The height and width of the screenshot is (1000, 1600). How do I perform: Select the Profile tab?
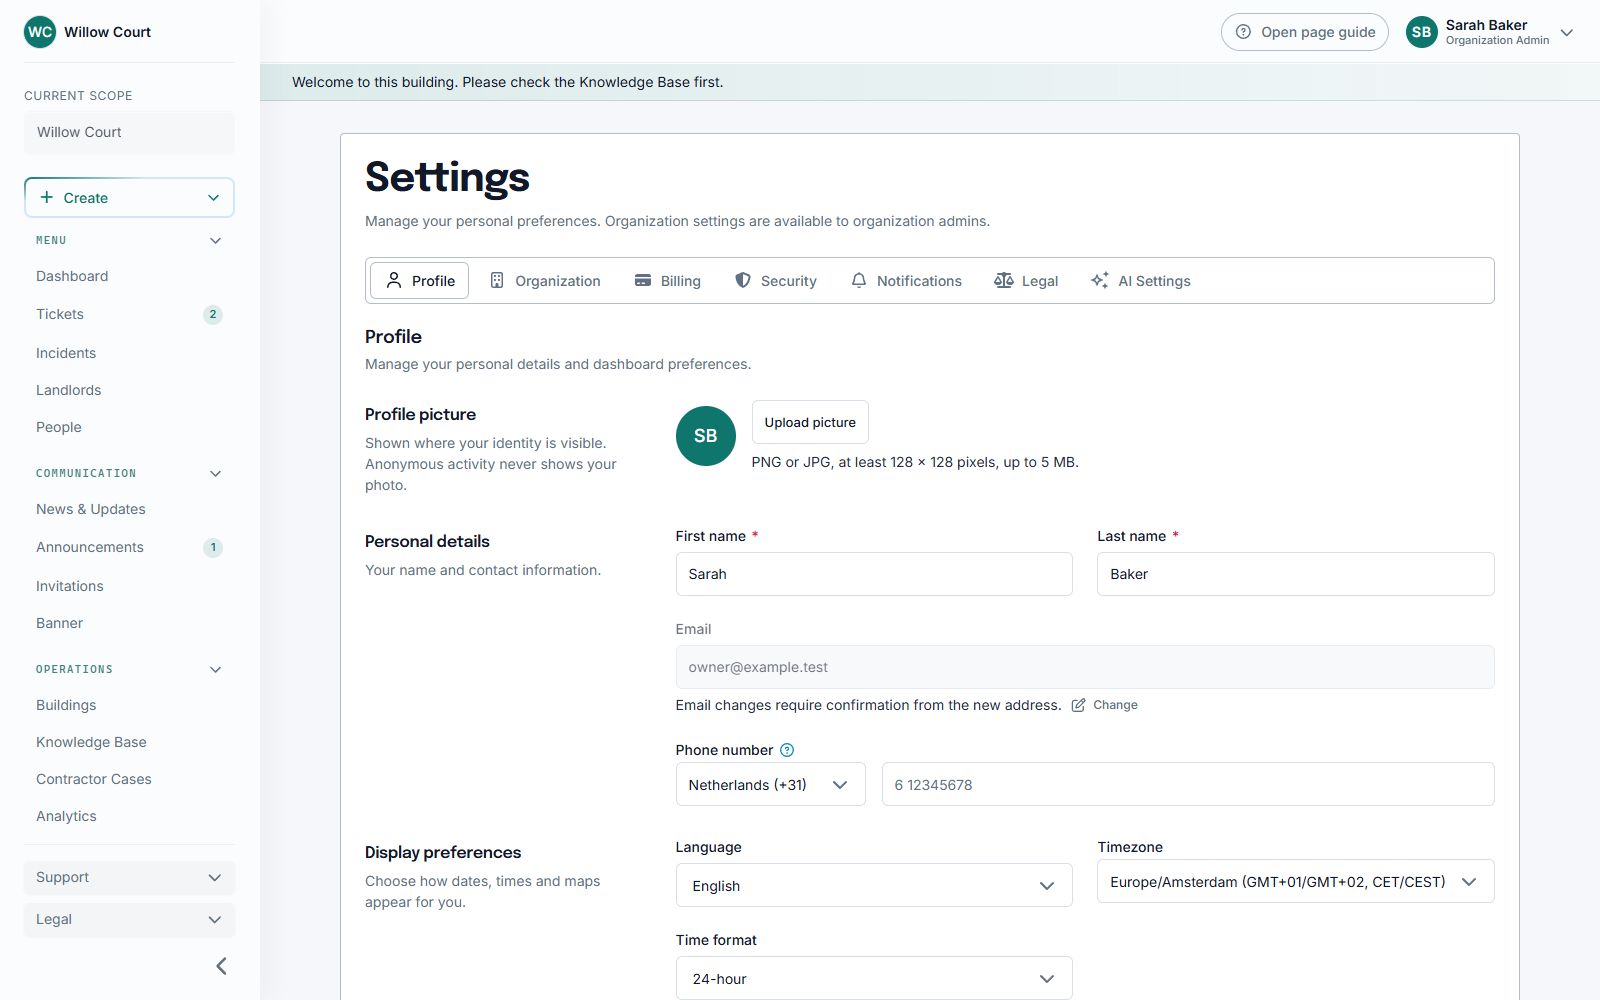point(420,281)
